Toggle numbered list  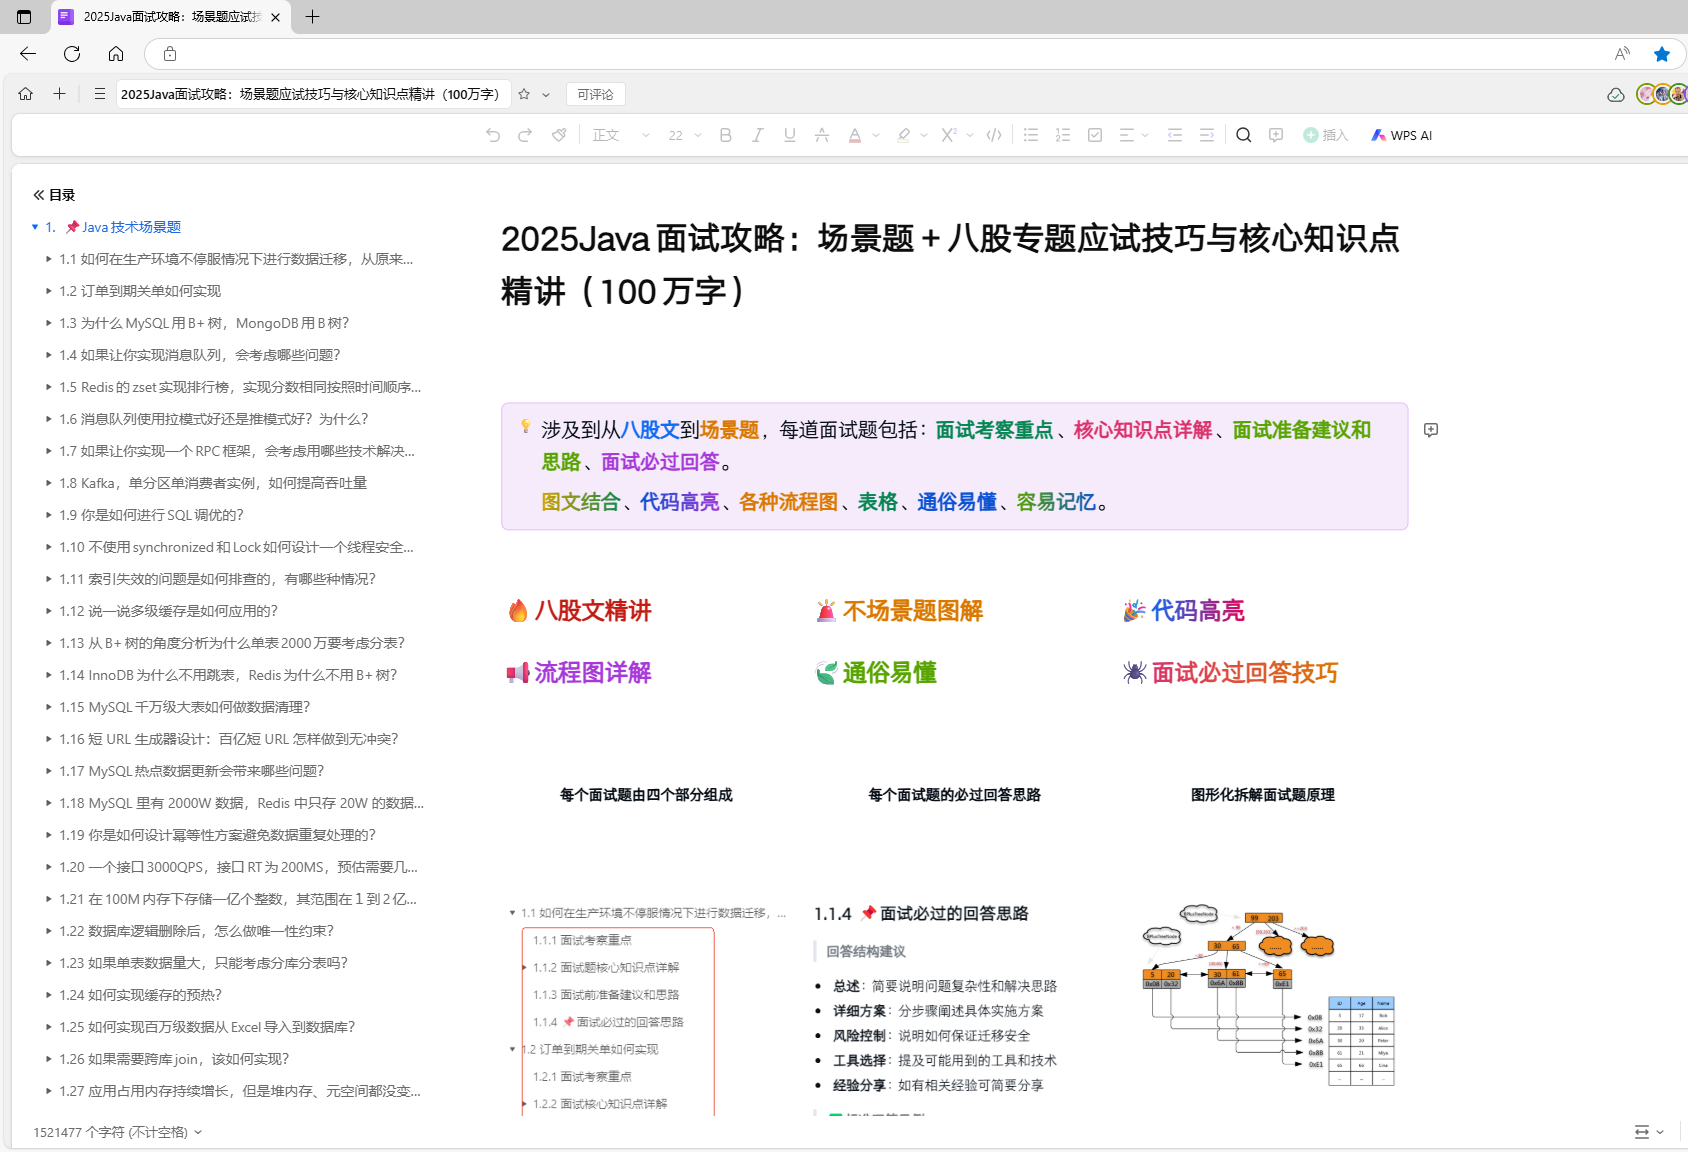point(1063,135)
